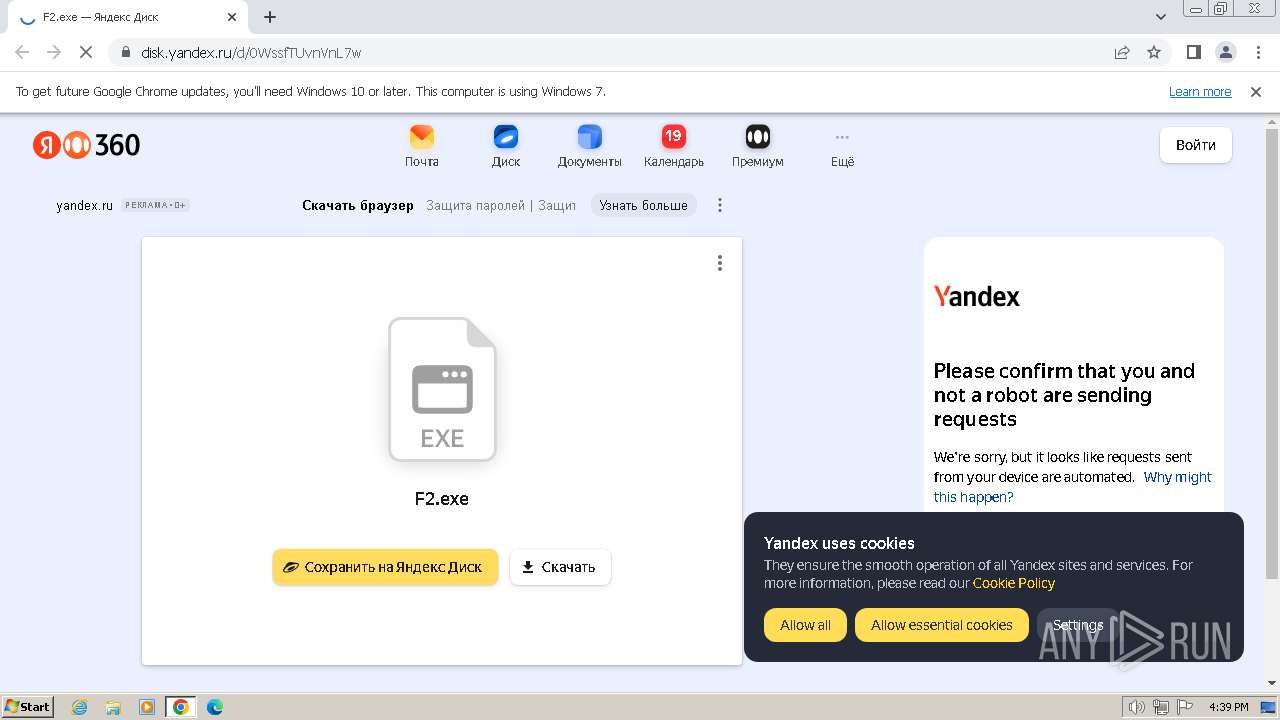Open Windows Media Player from taskbar
The image size is (1280, 720).
click(147, 707)
